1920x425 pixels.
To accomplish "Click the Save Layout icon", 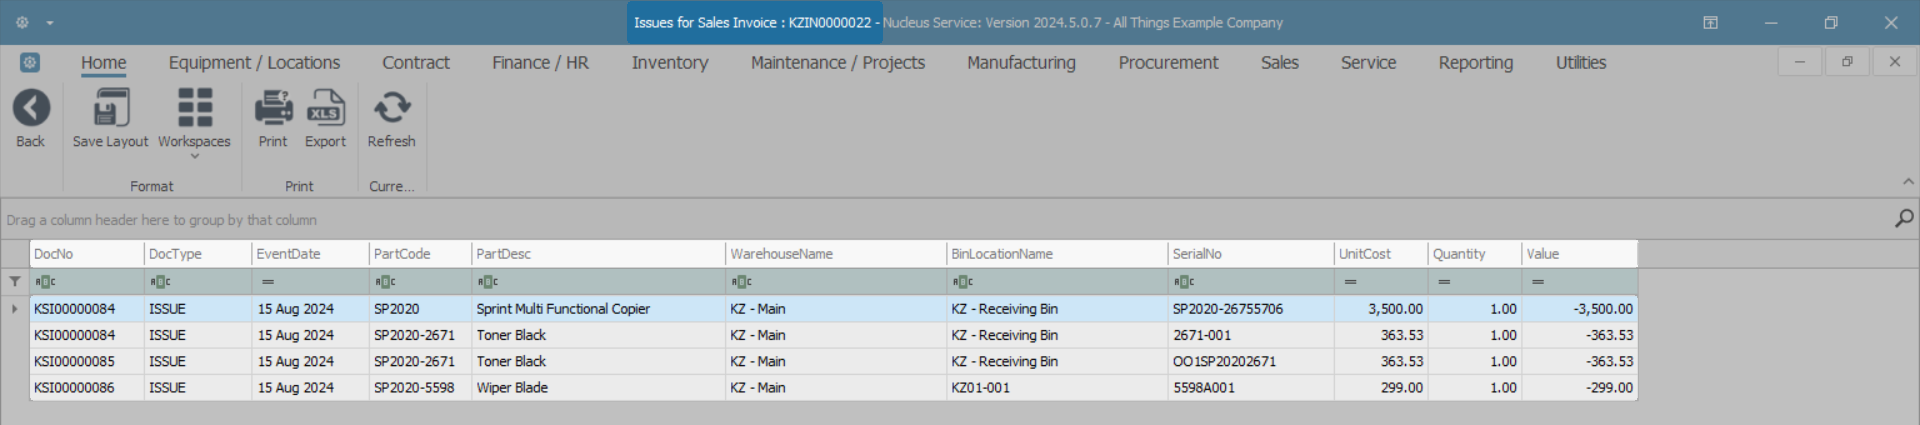I will point(110,108).
